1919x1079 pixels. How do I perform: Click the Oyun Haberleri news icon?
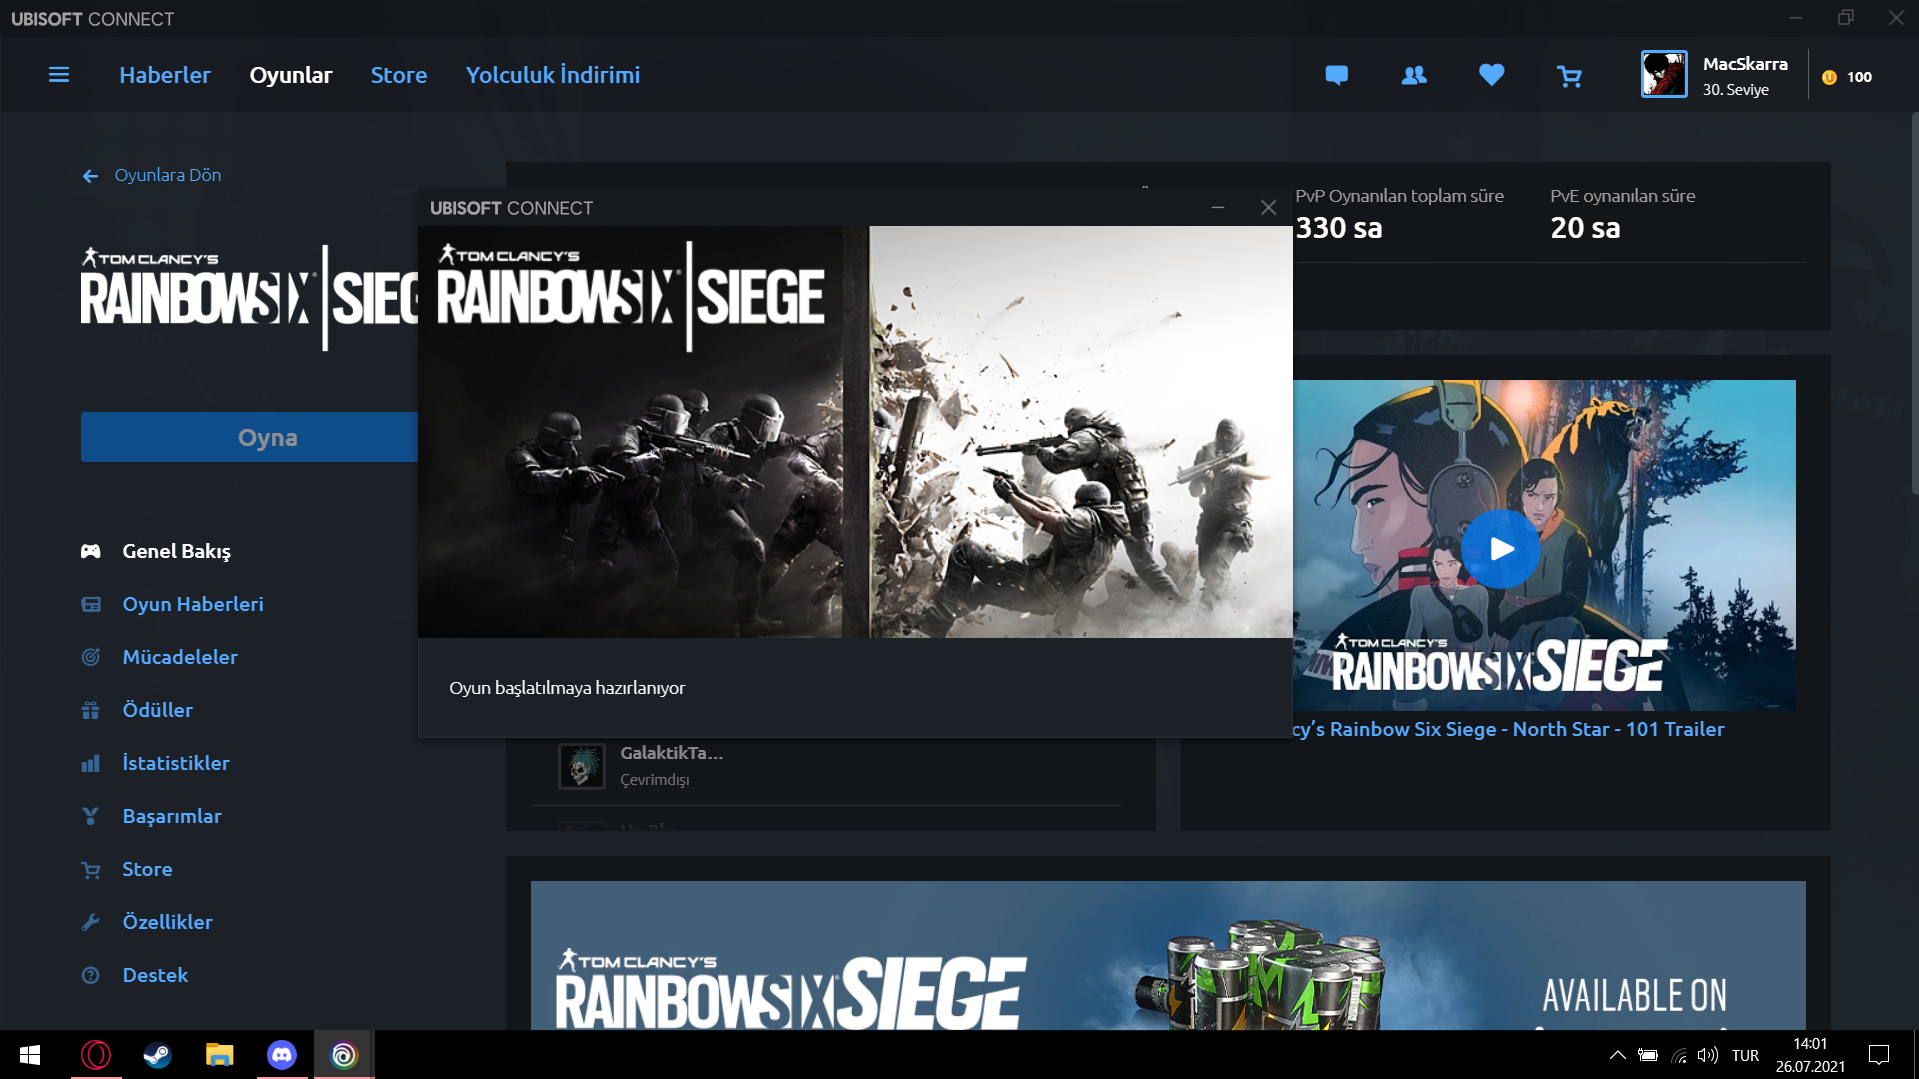tap(91, 604)
